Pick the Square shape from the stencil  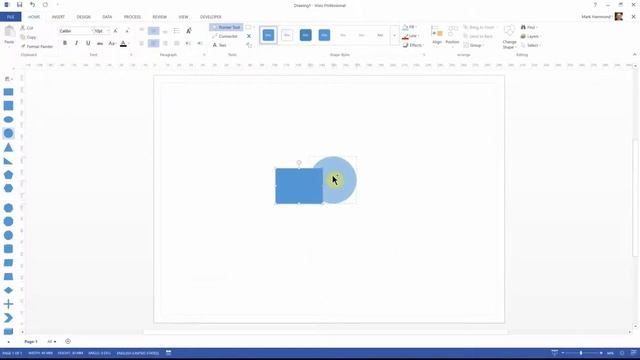[8, 106]
